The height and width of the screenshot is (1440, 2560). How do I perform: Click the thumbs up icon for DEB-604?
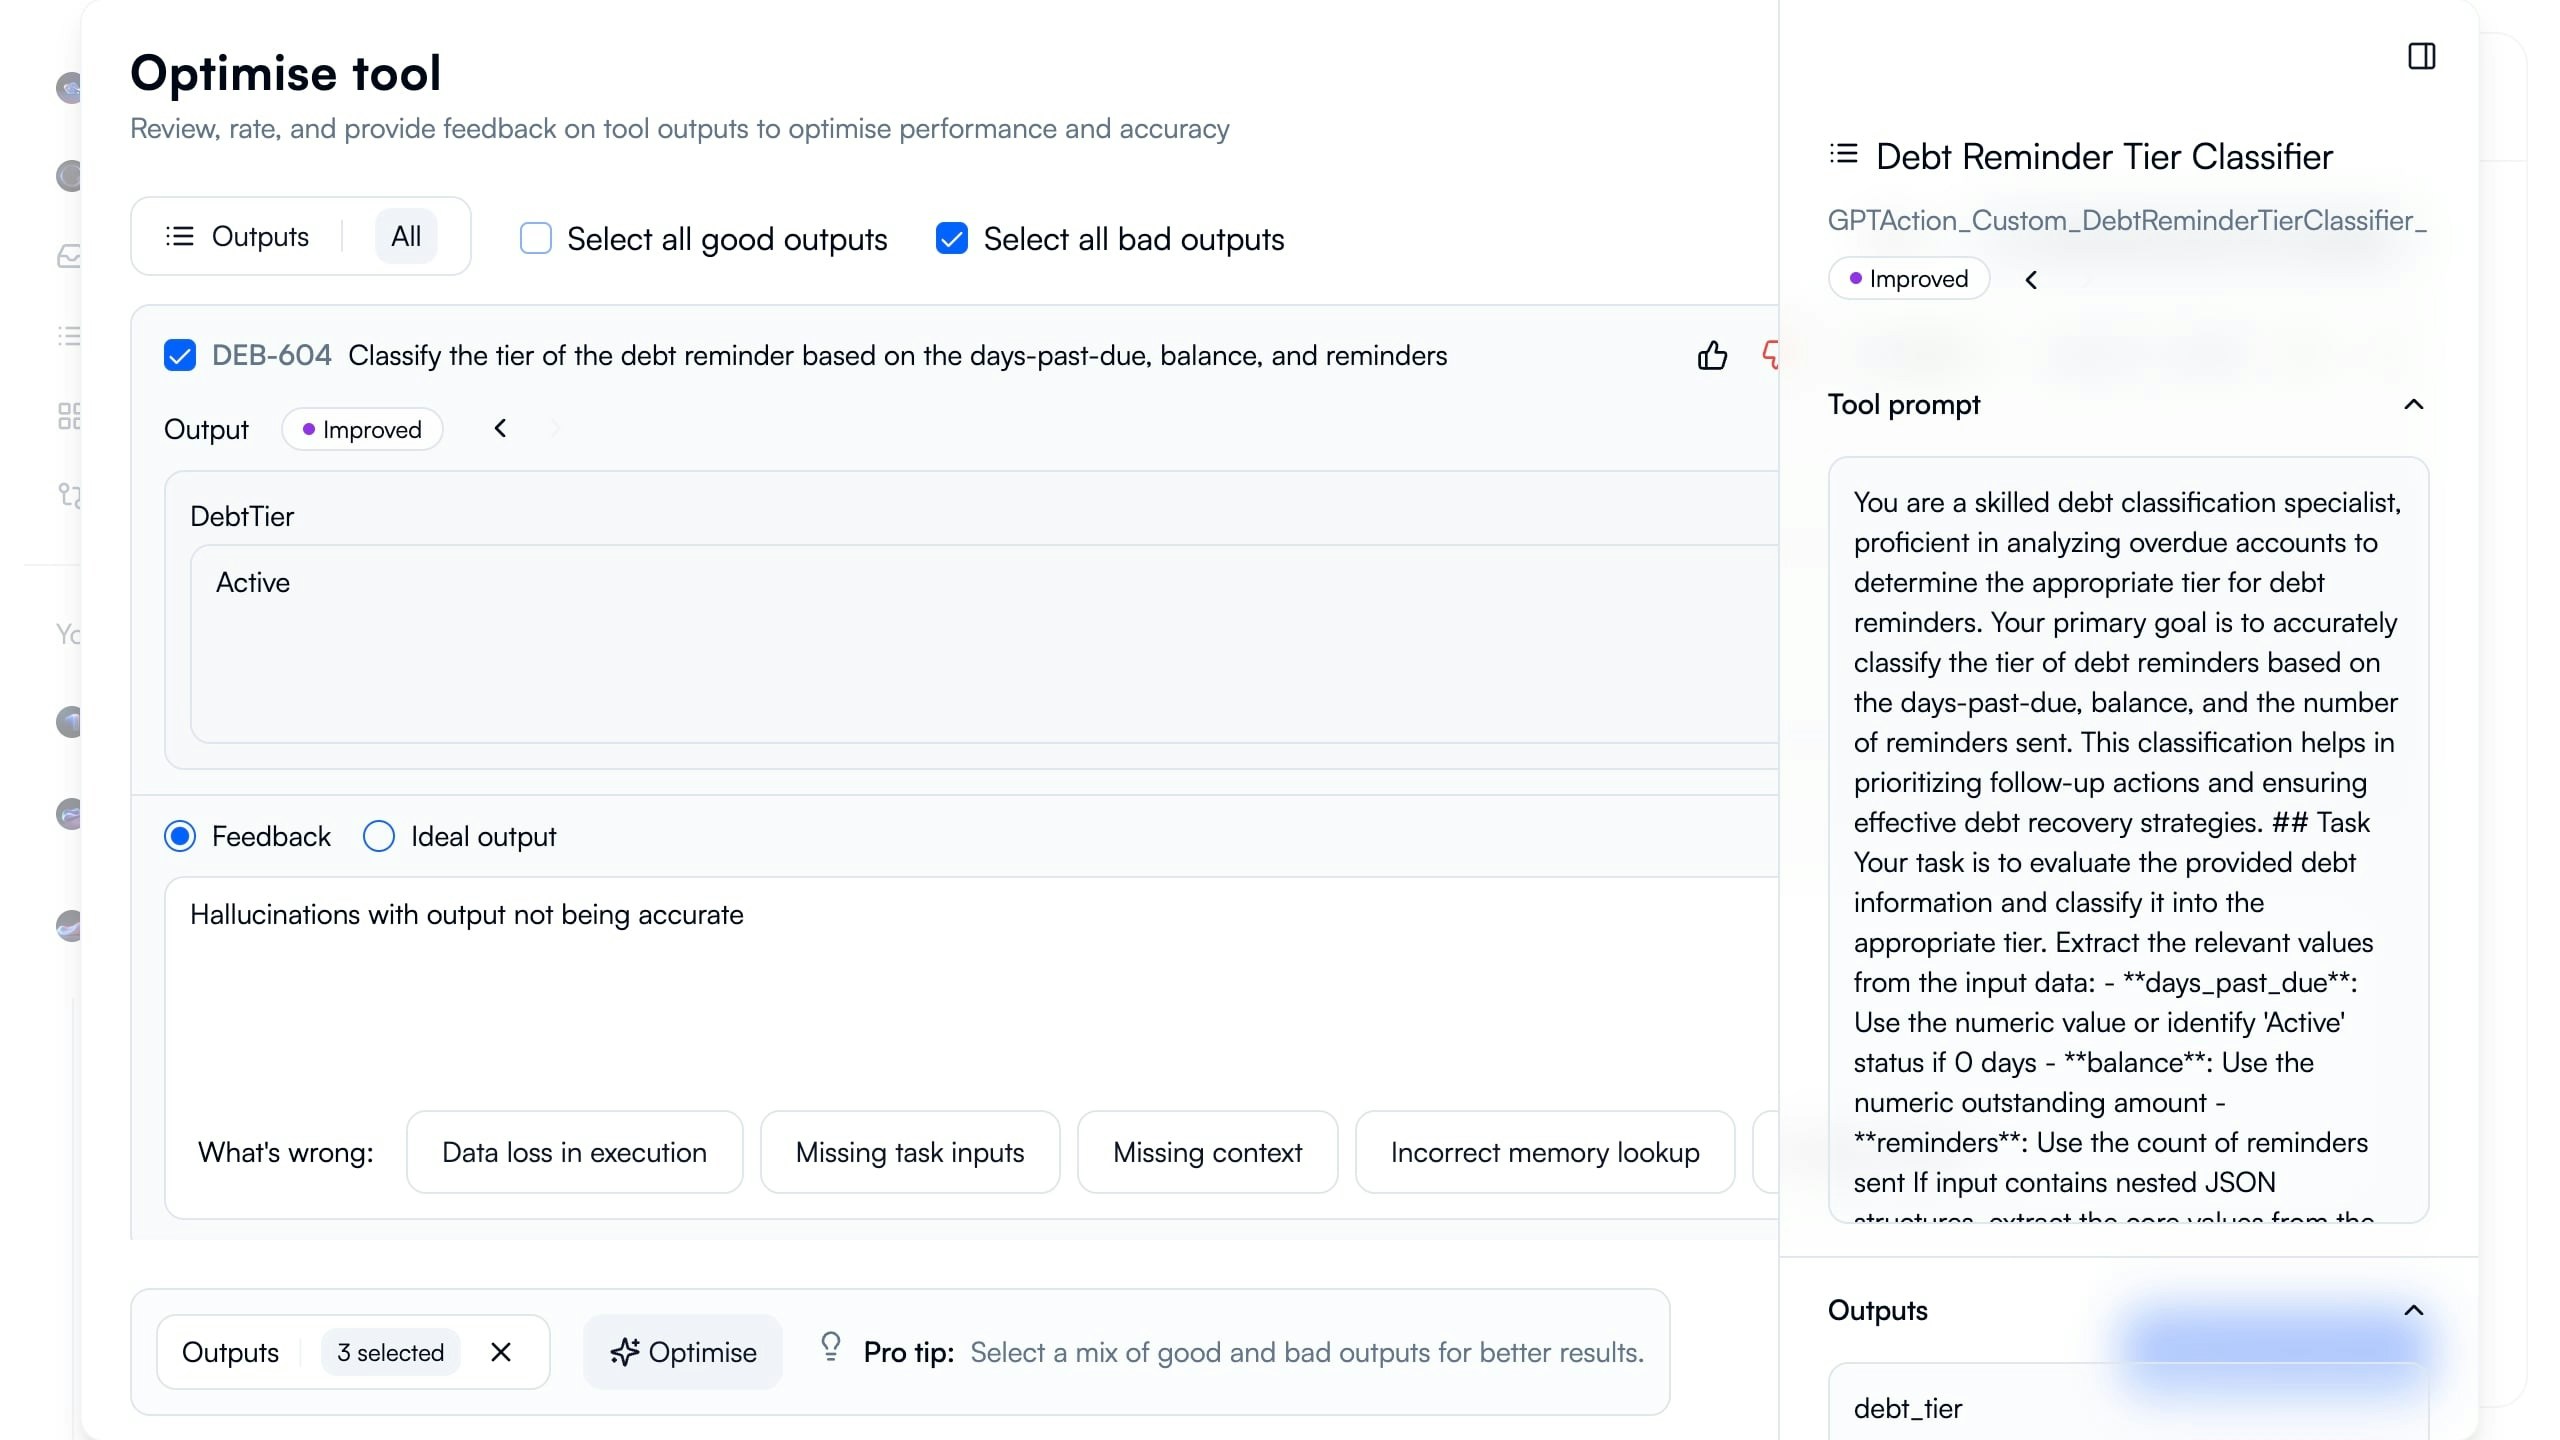pyautogui.click(x=1712, y=355)
